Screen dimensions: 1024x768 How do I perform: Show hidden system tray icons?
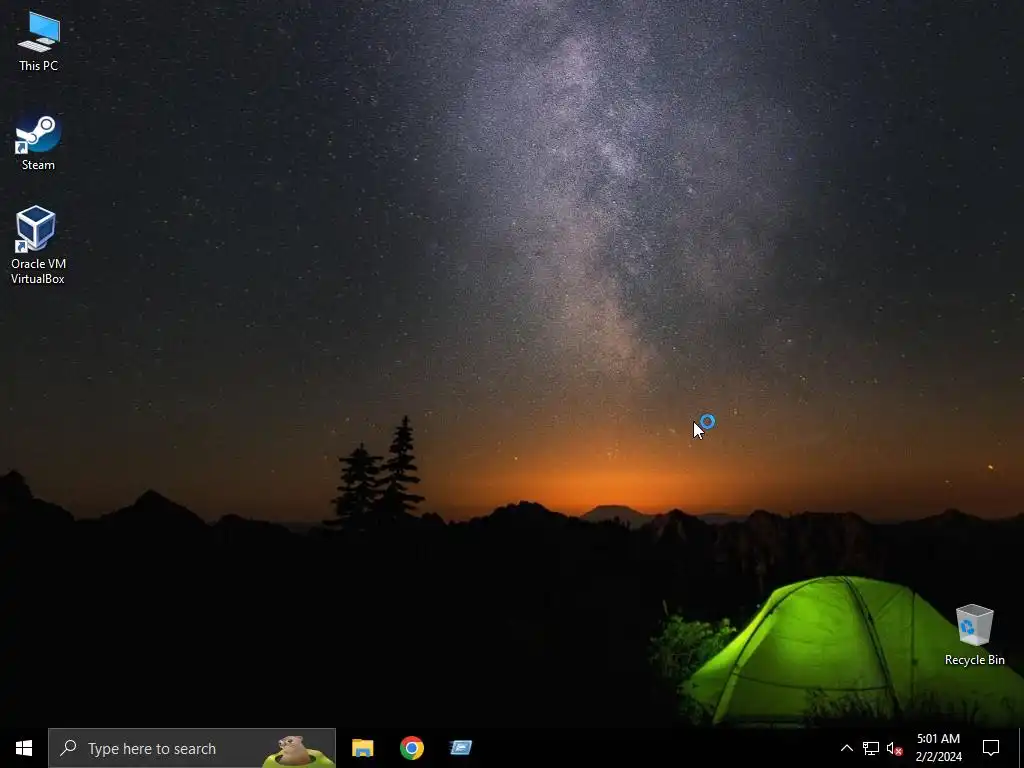coord(846,748)
